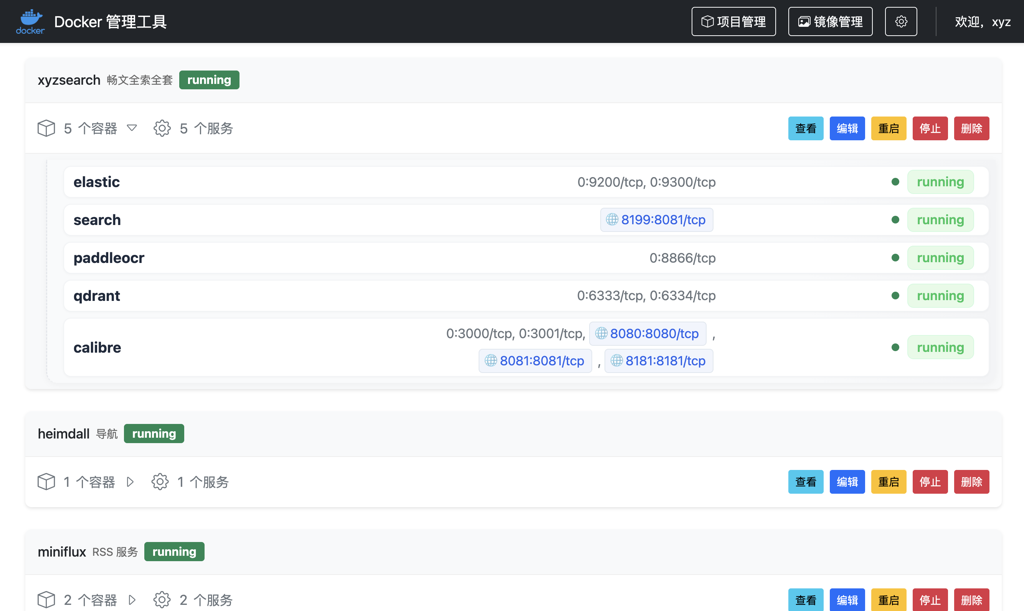Open the 8081:8081/tcp port link
The height and width of the screenshot is (611, 1024).
(x=535, y=361)
